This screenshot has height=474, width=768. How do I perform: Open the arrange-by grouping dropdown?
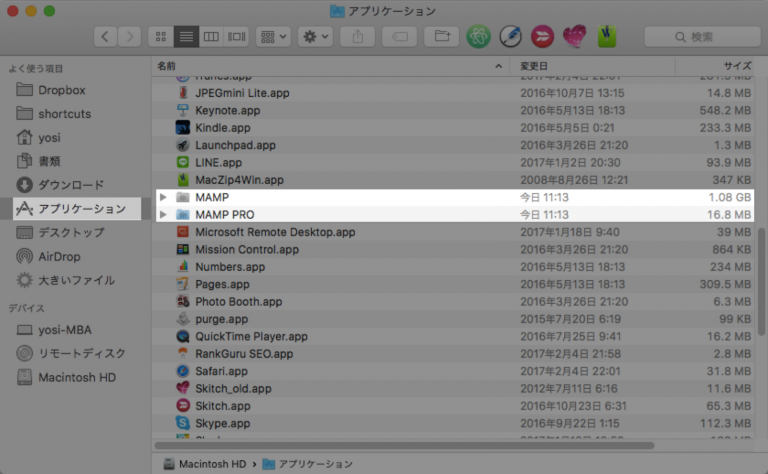[x=273, y=36]
